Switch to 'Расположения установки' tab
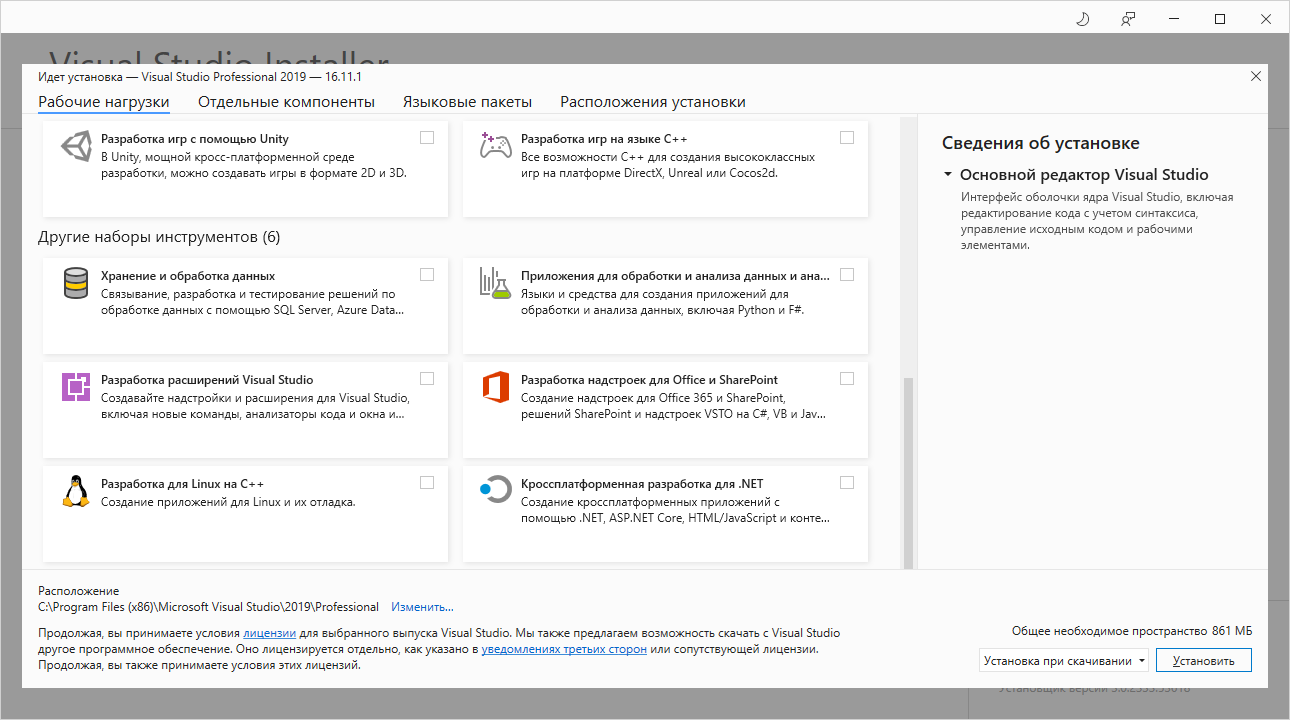 click(653, 102)
